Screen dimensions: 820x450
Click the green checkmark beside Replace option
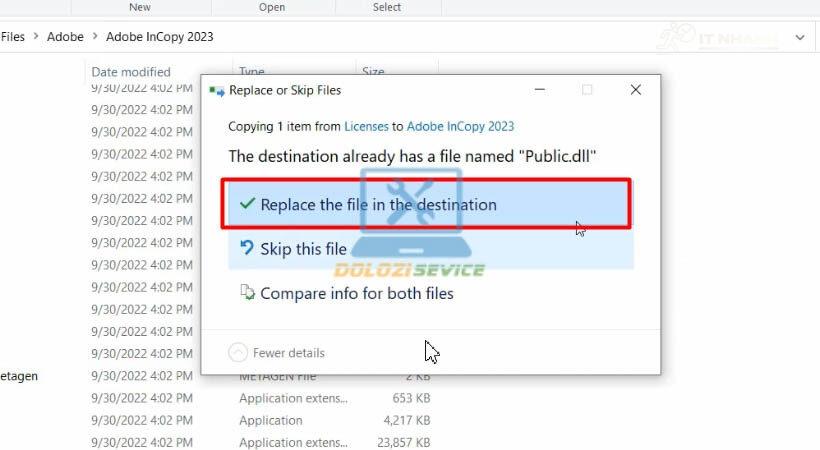tap(246, 204)
